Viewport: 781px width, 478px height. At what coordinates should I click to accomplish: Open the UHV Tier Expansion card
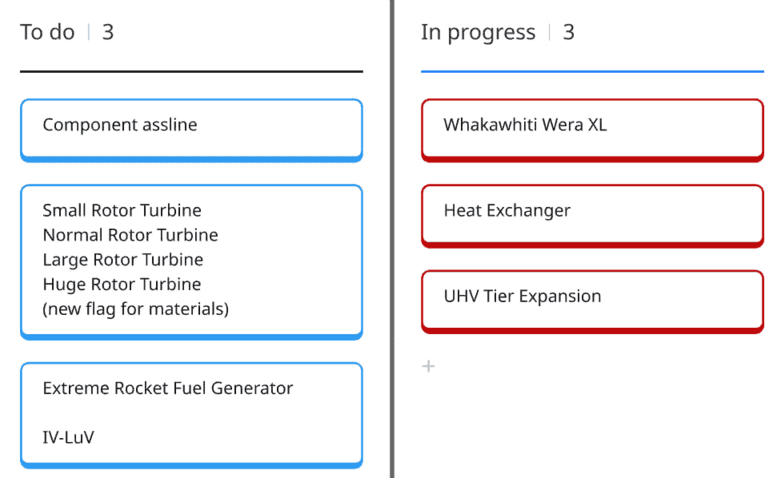coord(592,297)
